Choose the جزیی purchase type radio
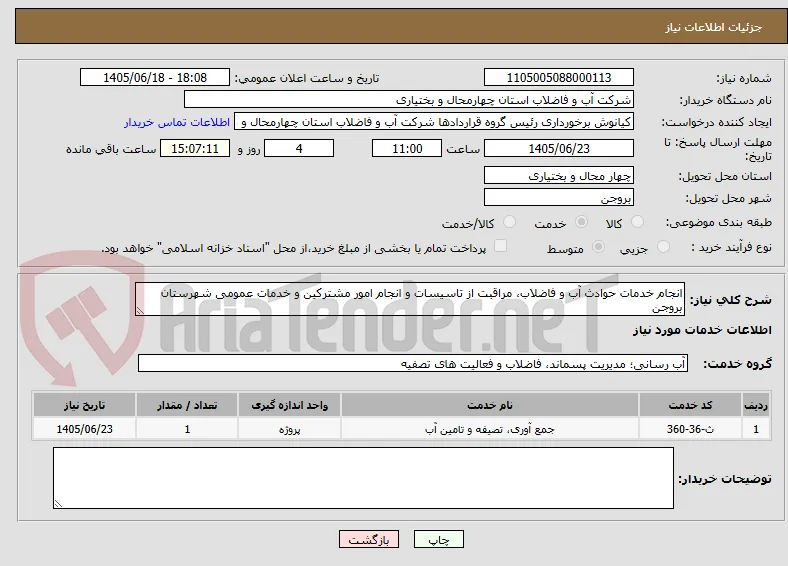 click(x=663, y=246)
